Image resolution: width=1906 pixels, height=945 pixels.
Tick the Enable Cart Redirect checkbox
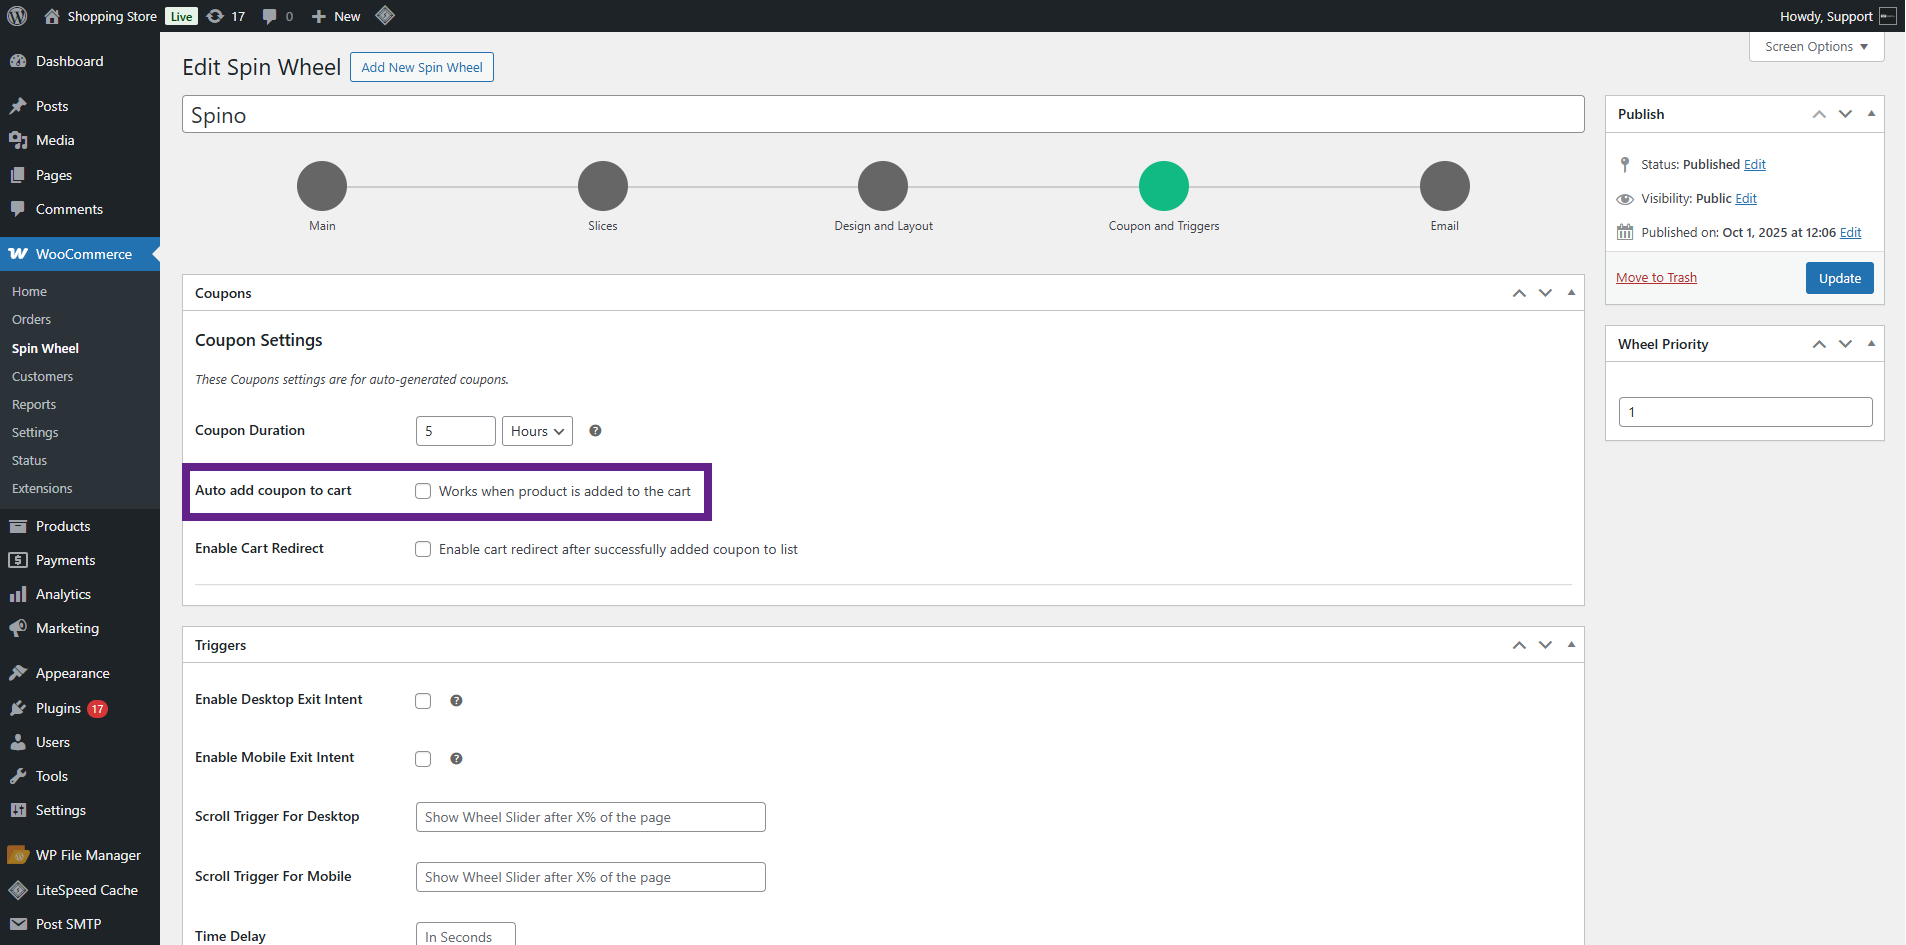tap(423, 549)
